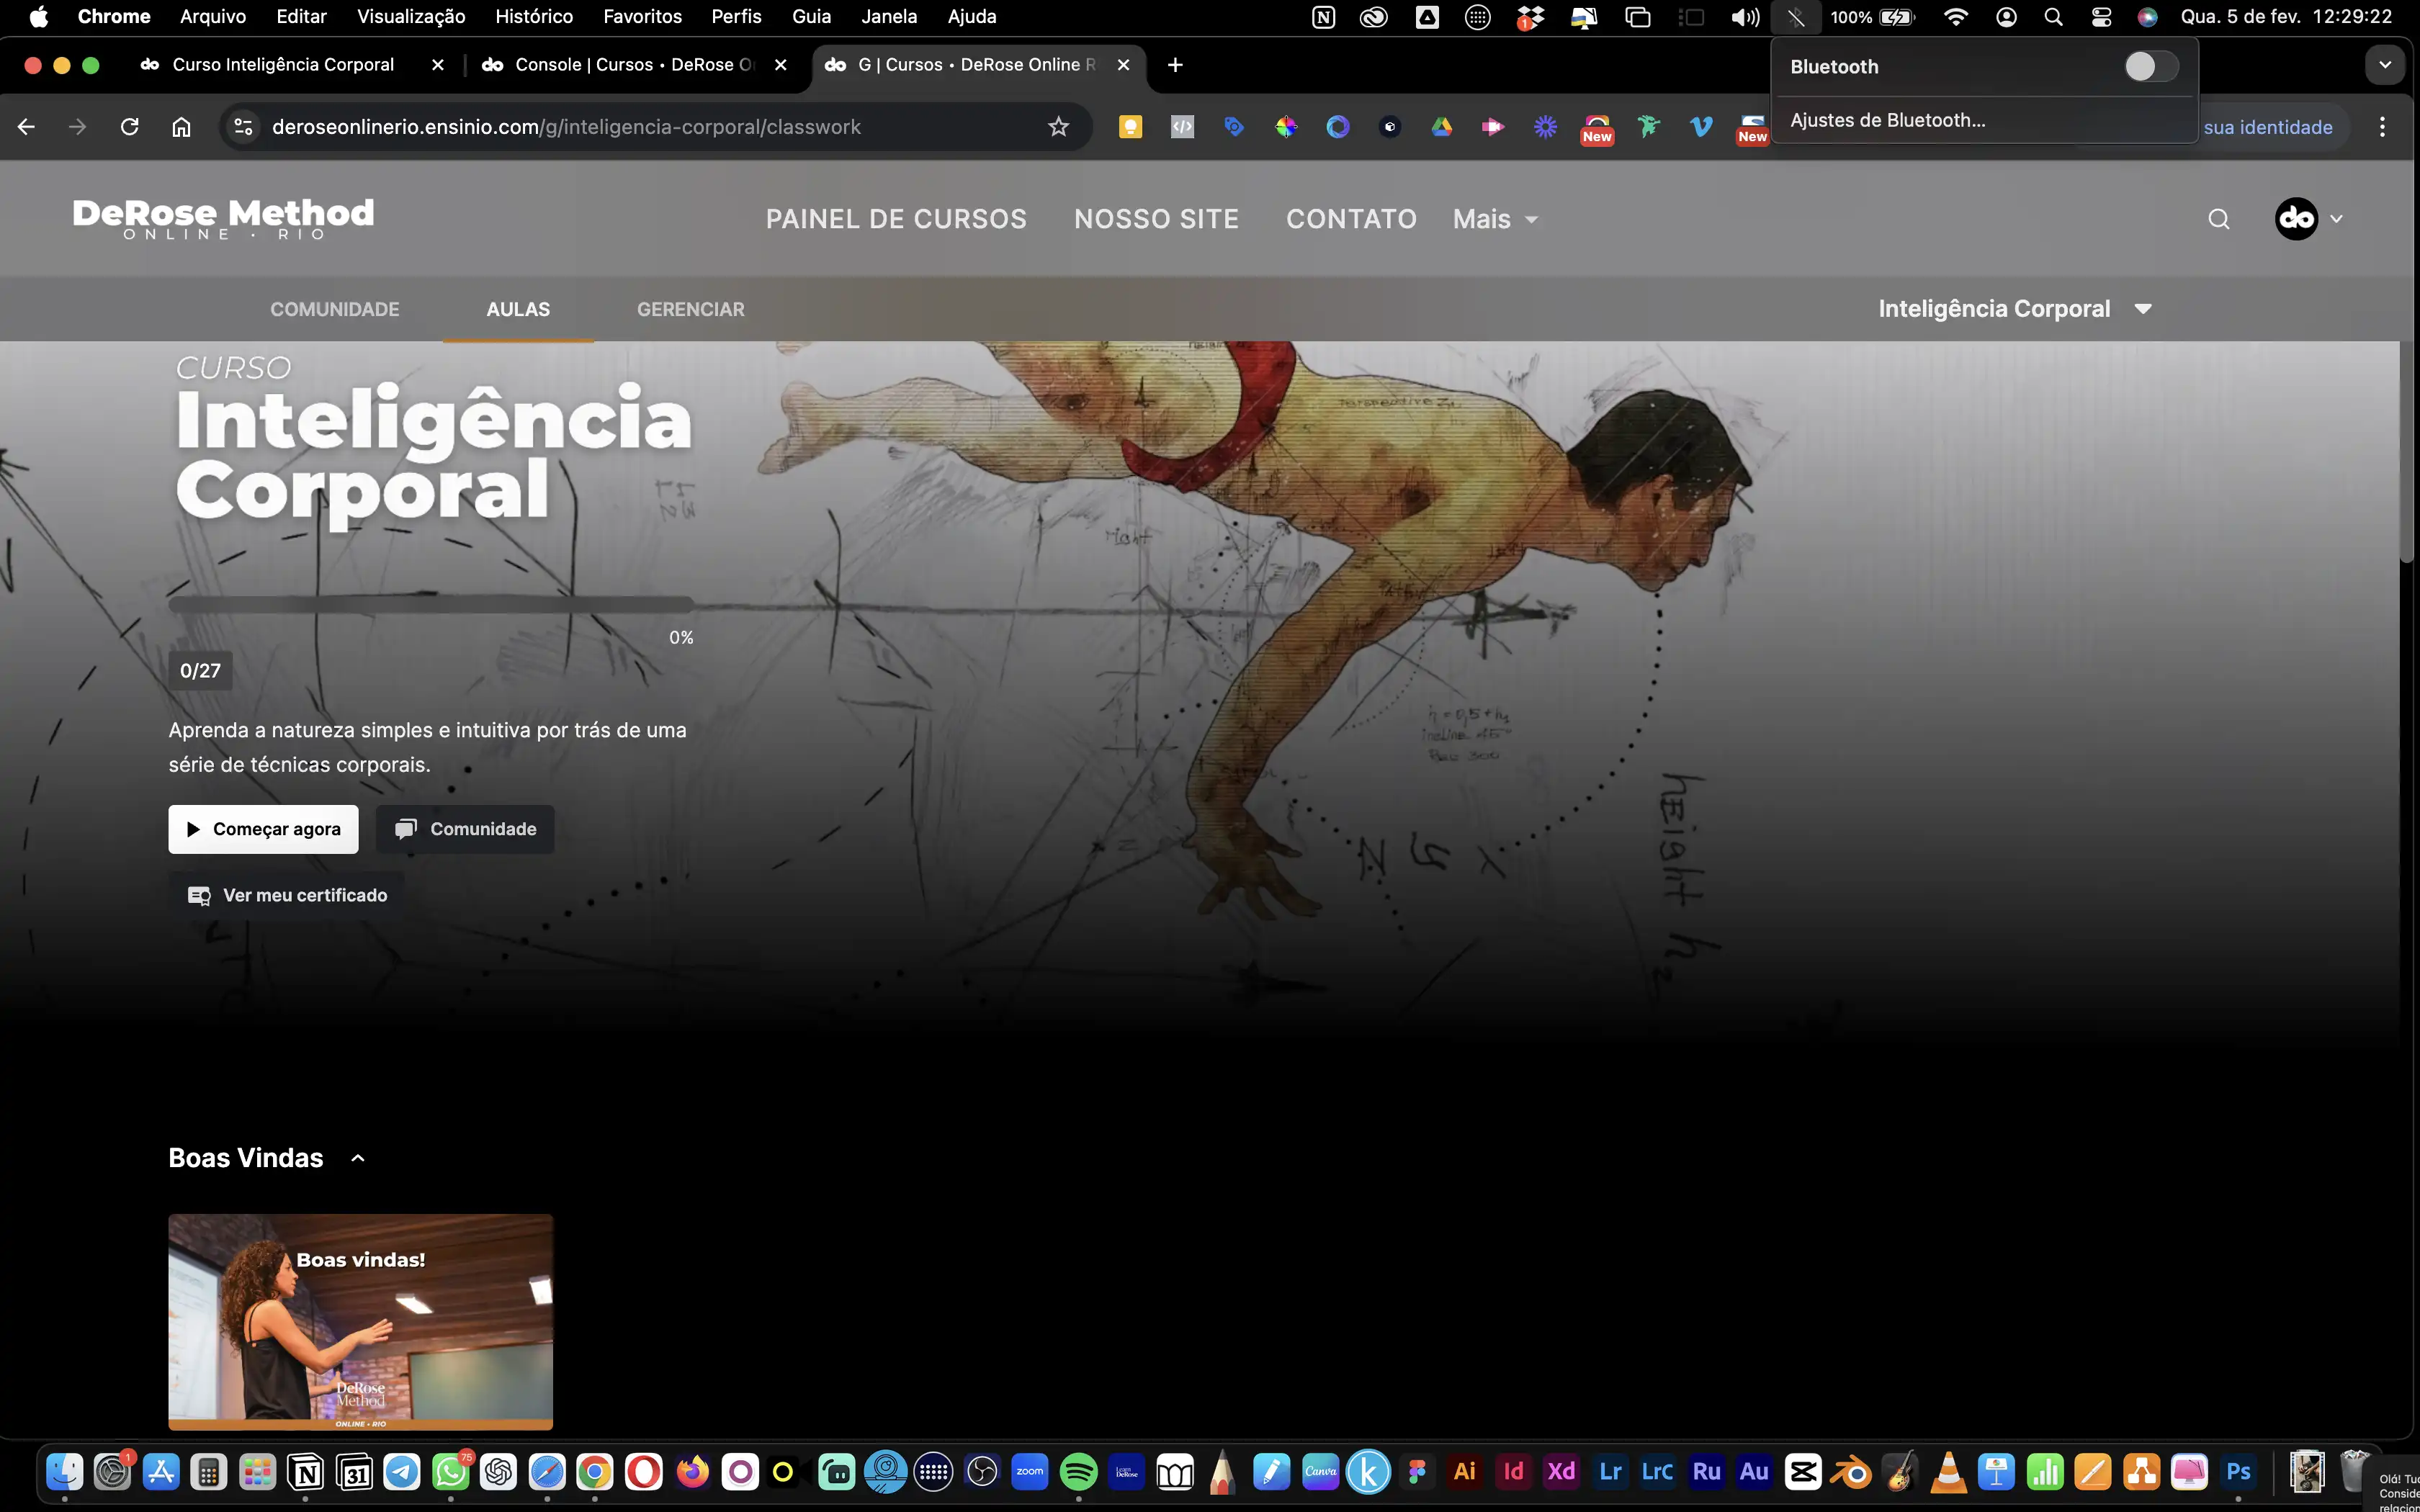Click the site search magnifier icon
The height and width of the screenshot is (1512, 2420).
2218,219
